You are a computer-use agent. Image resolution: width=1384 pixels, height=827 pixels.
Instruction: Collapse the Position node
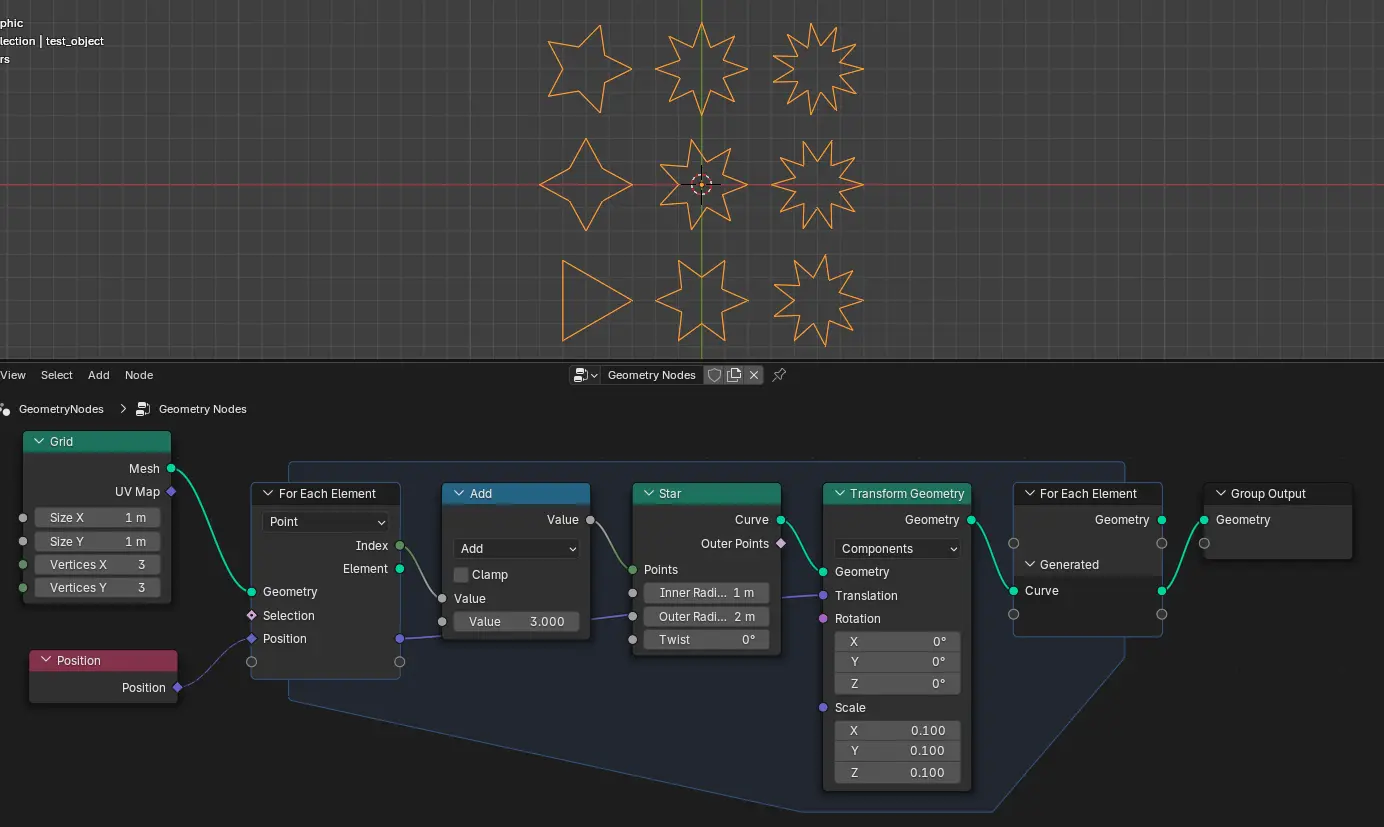click(46, 660)
